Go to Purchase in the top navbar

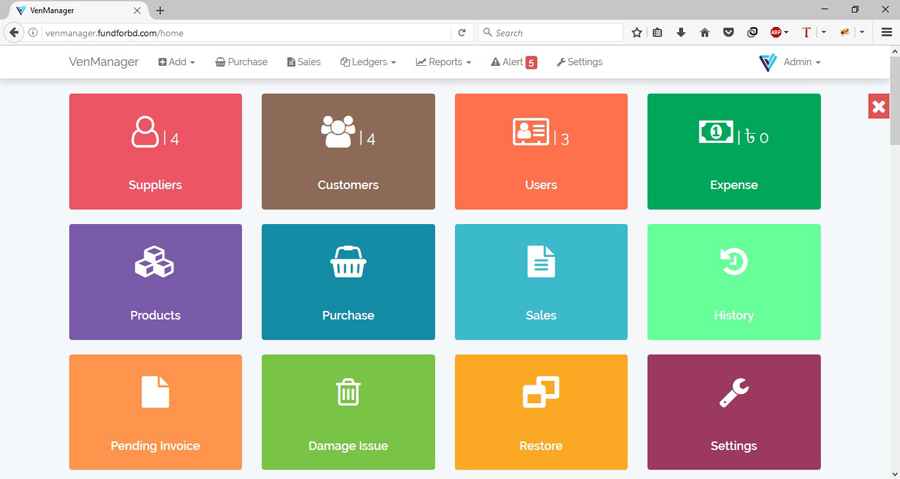coord(241,62)
